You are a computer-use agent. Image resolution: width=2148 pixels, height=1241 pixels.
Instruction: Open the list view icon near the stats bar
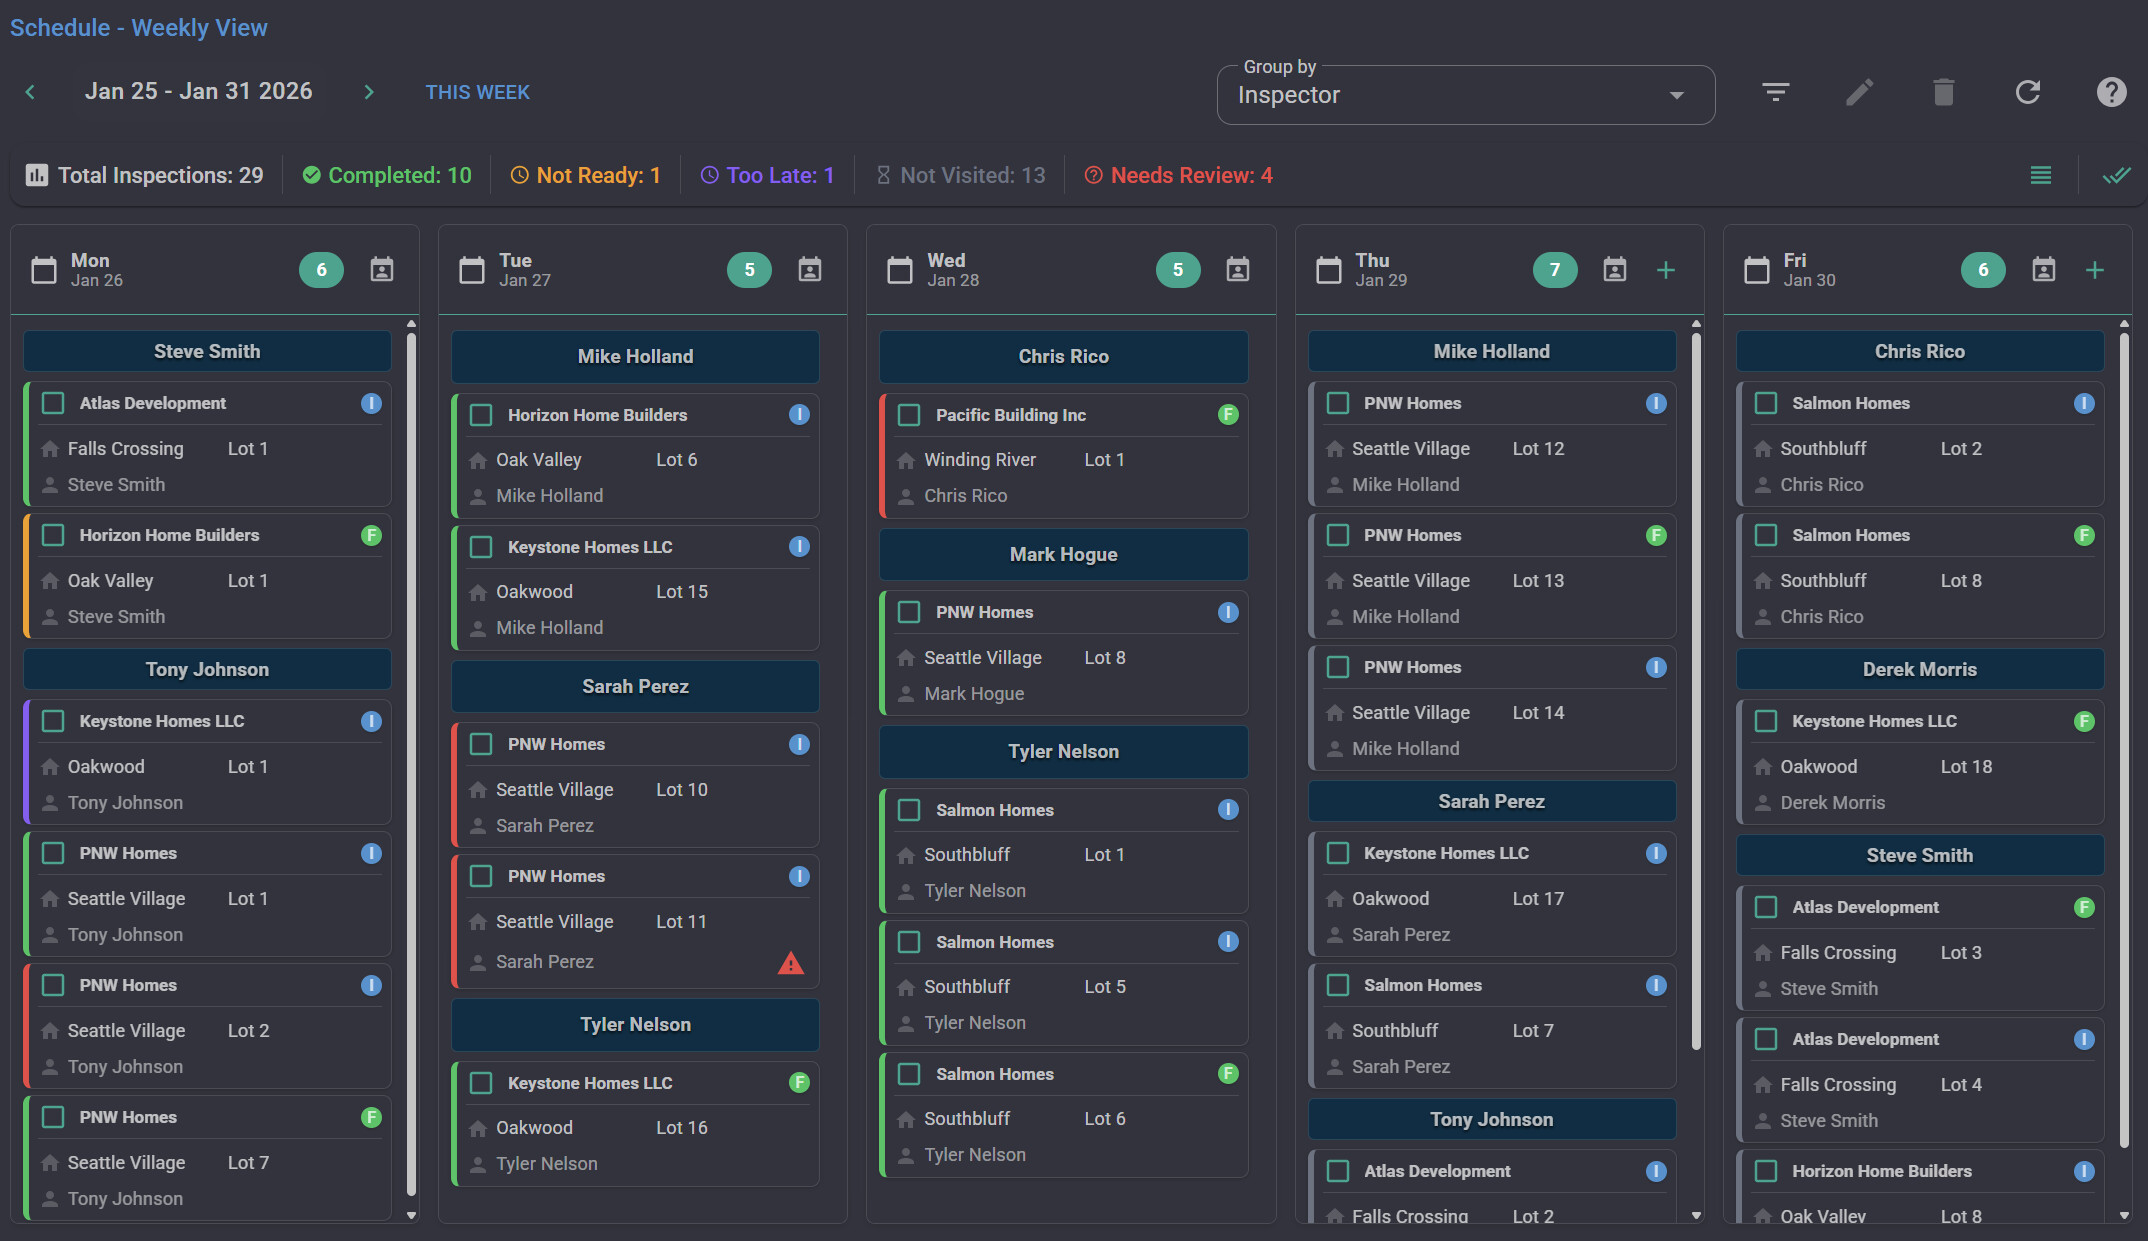pyautogui.click(x=2040, y=175)
